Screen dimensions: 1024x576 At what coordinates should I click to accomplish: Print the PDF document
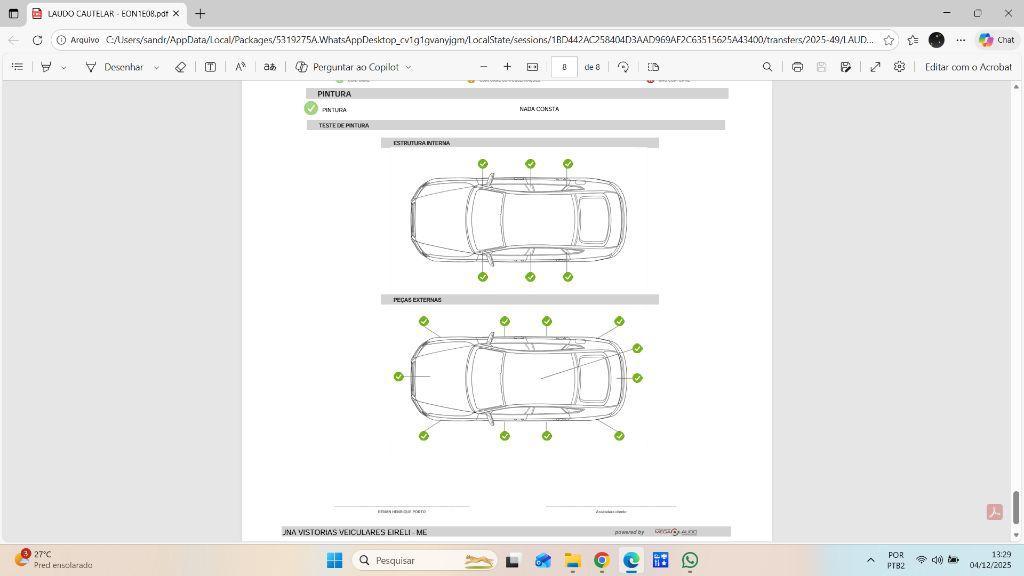tap(797, 67)
